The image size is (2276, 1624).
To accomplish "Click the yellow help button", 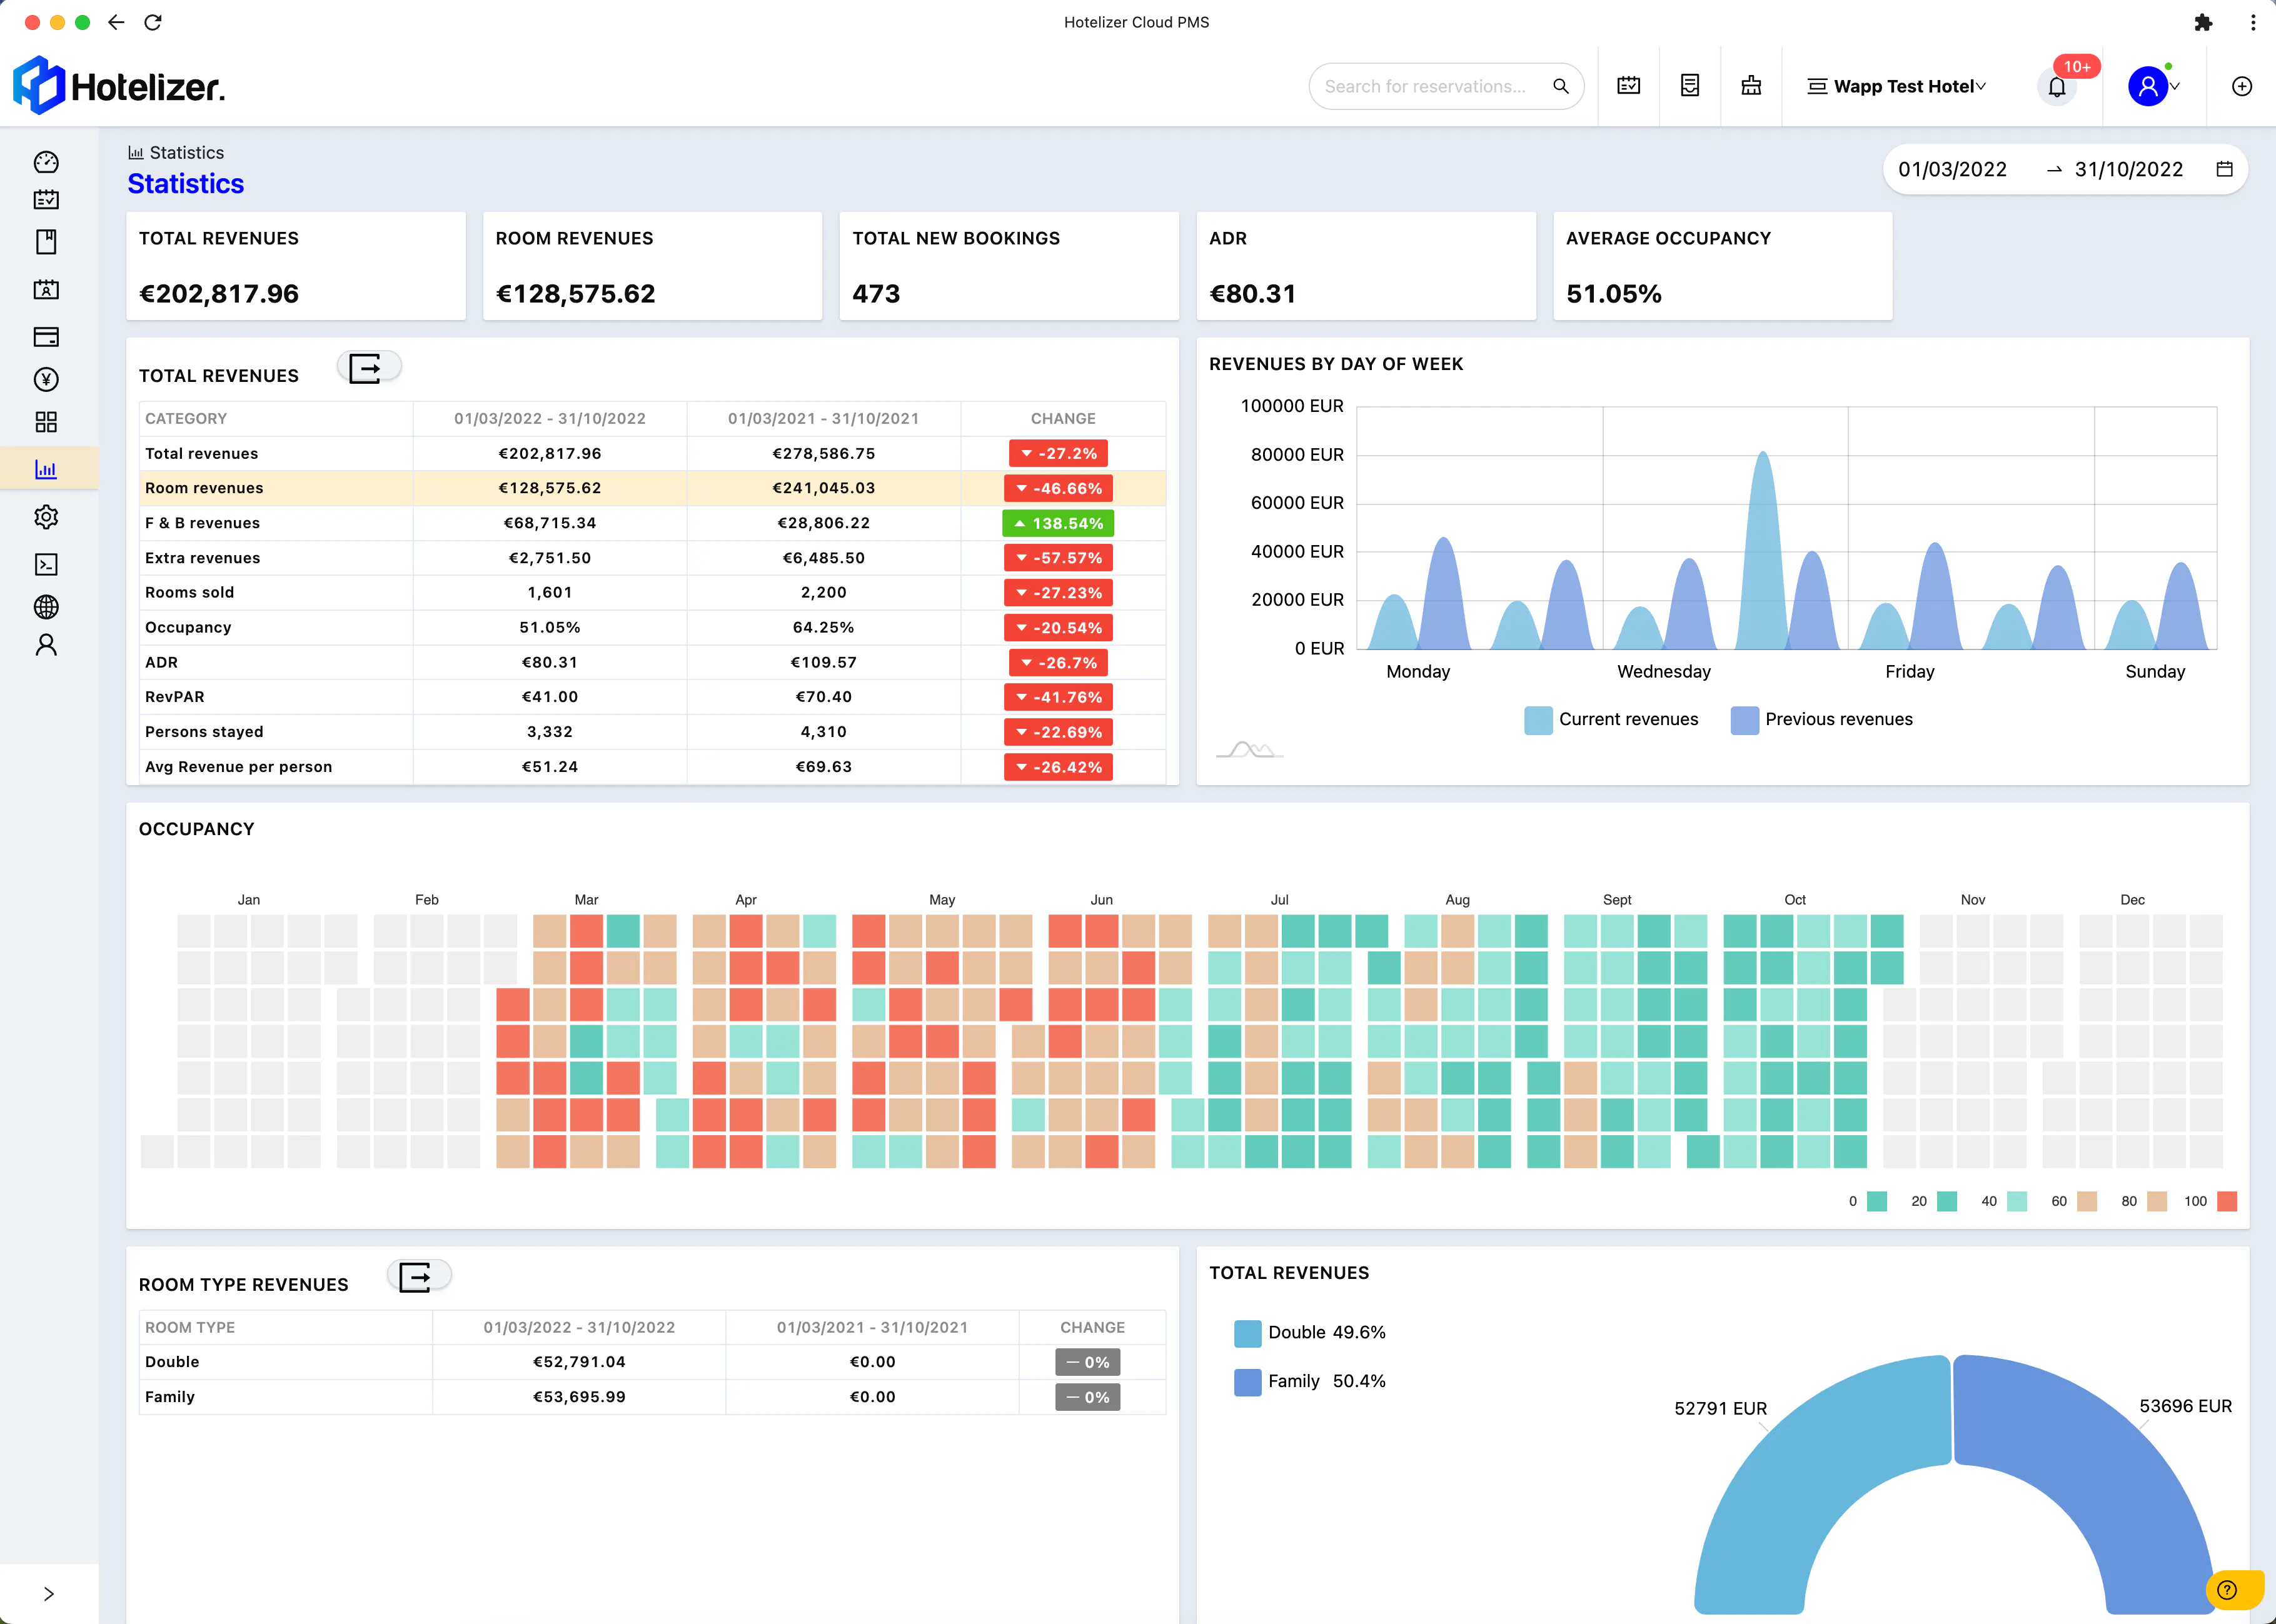I will pos(2234,1590).
